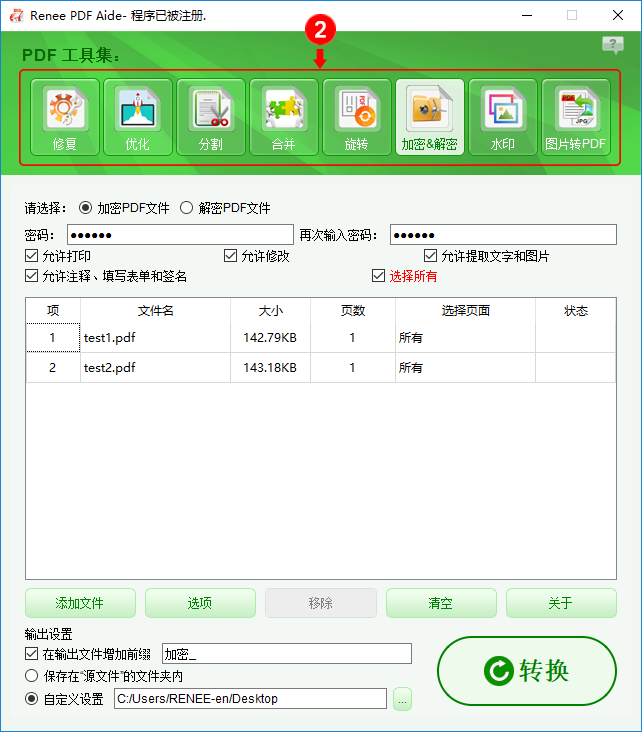Select the 旋转 (Rotate) tool

357,117
